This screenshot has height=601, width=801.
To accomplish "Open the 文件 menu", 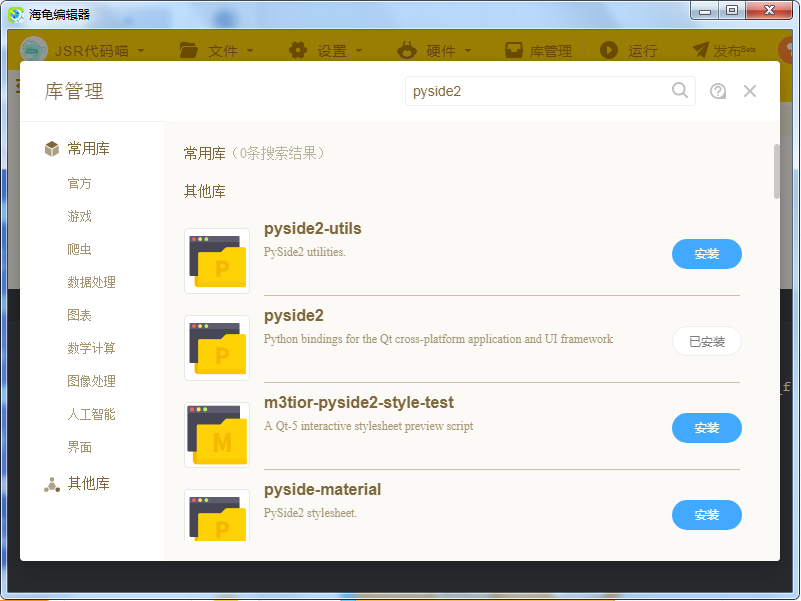I will pyautogui.click(x=223, y=51).
